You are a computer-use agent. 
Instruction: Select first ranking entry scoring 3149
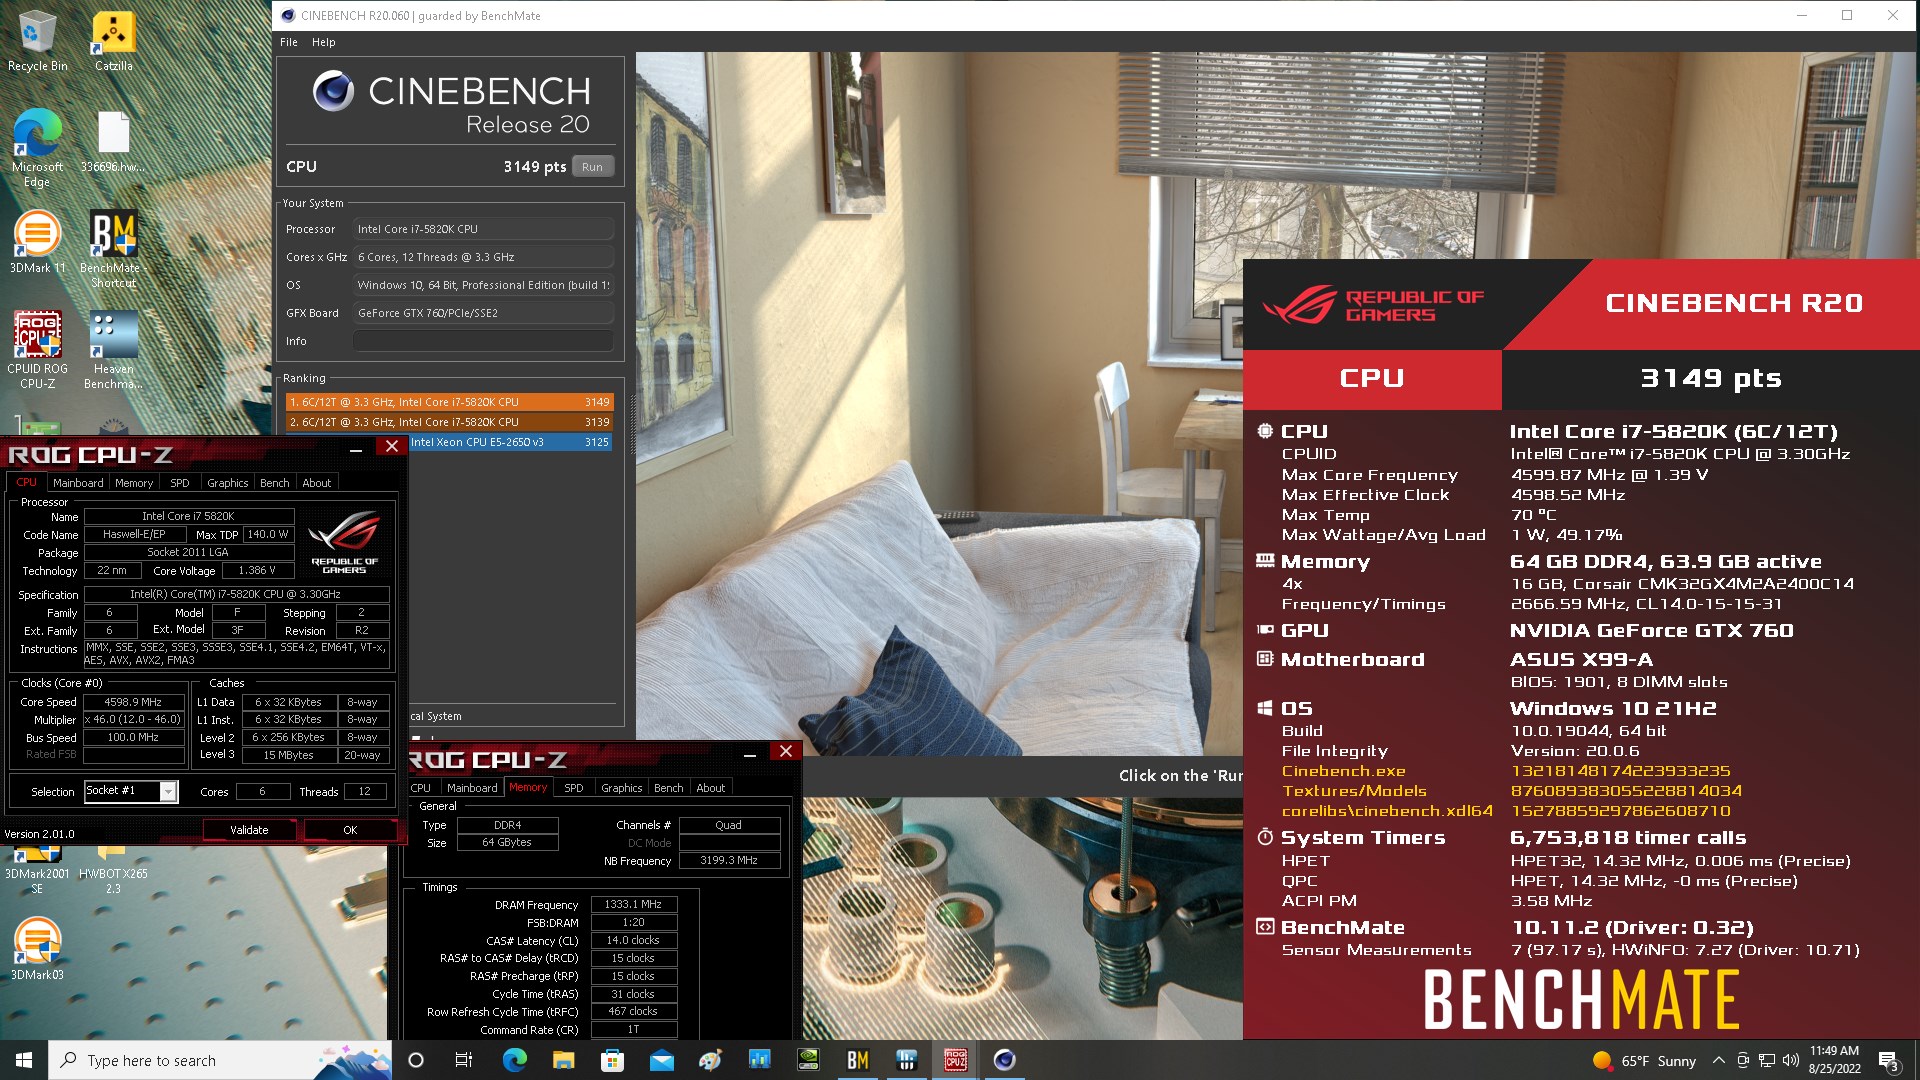click(x=449, y=402)
